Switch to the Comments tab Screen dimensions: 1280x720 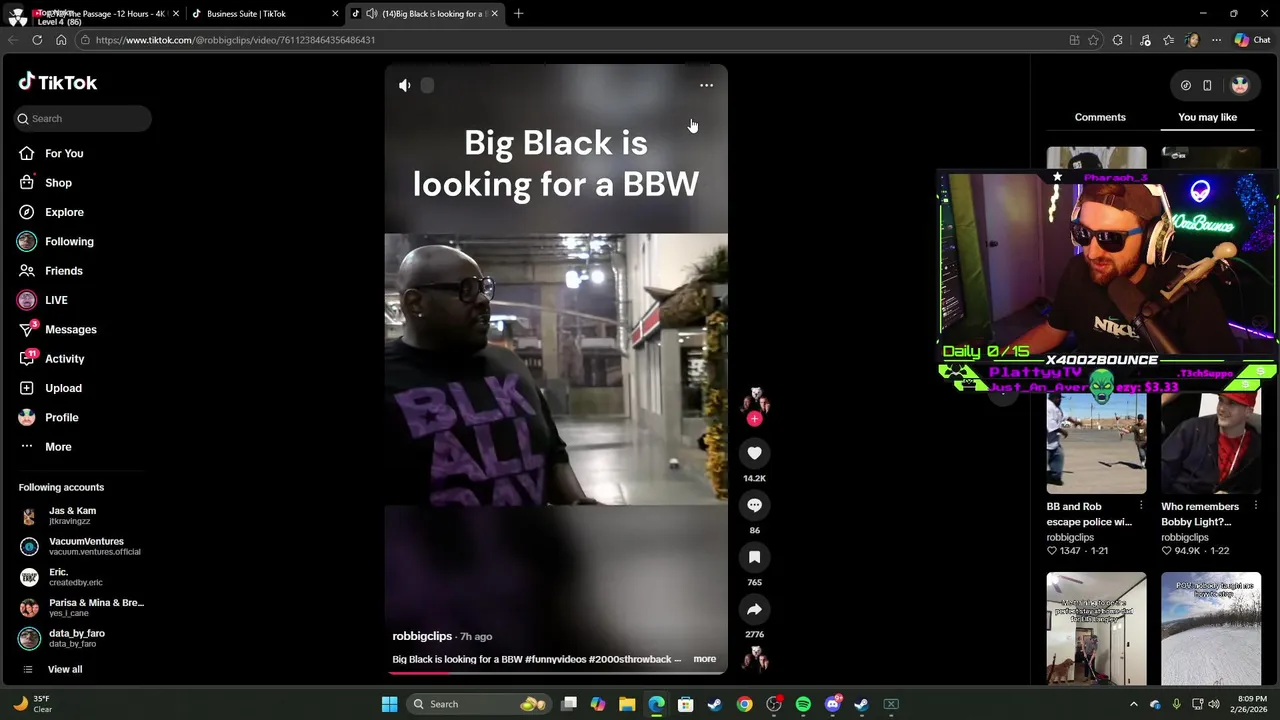pos(1100,117)
